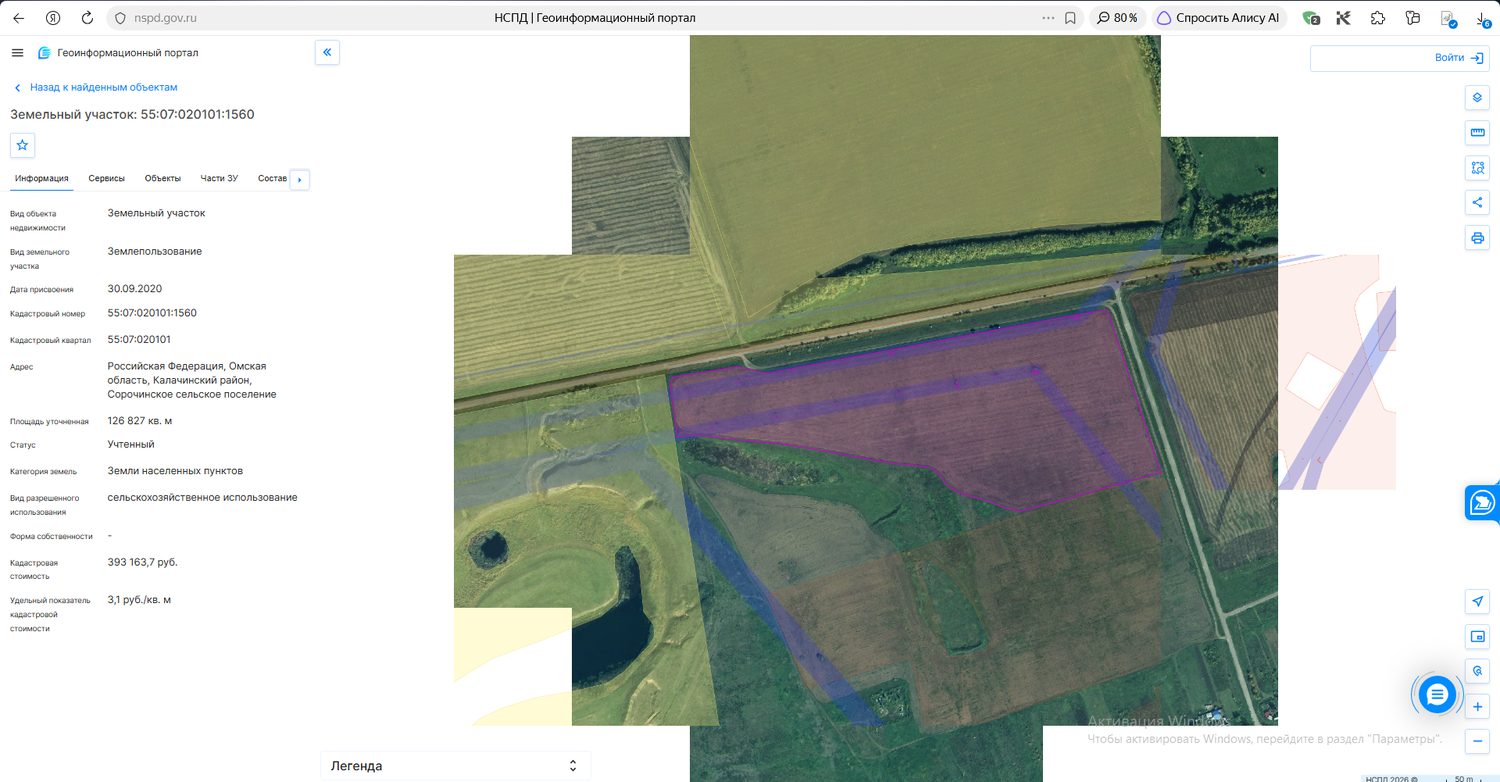Open the map layers panel

pos(1477,98)
